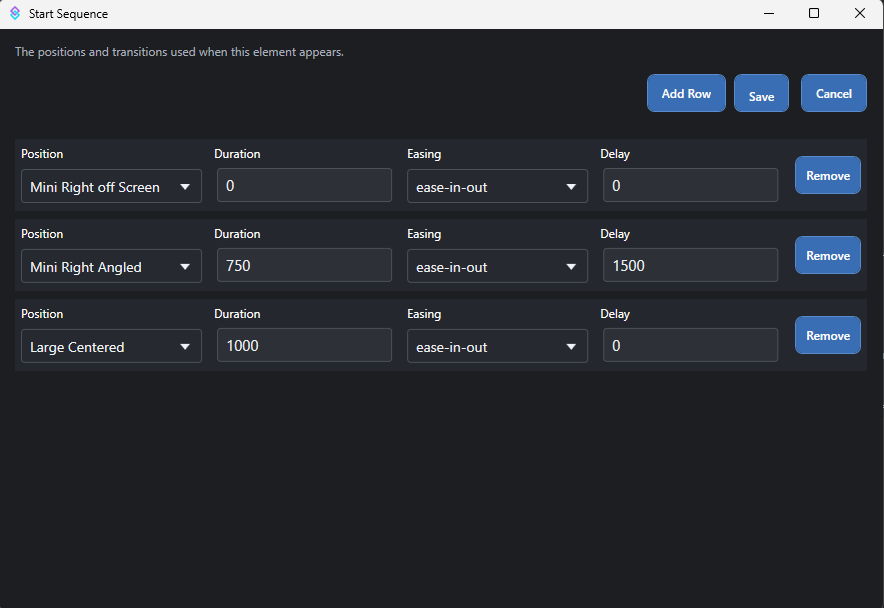Focus the Delay field showing 1500
The height and width of the screenshot is (608, 884).
[691, 265]
